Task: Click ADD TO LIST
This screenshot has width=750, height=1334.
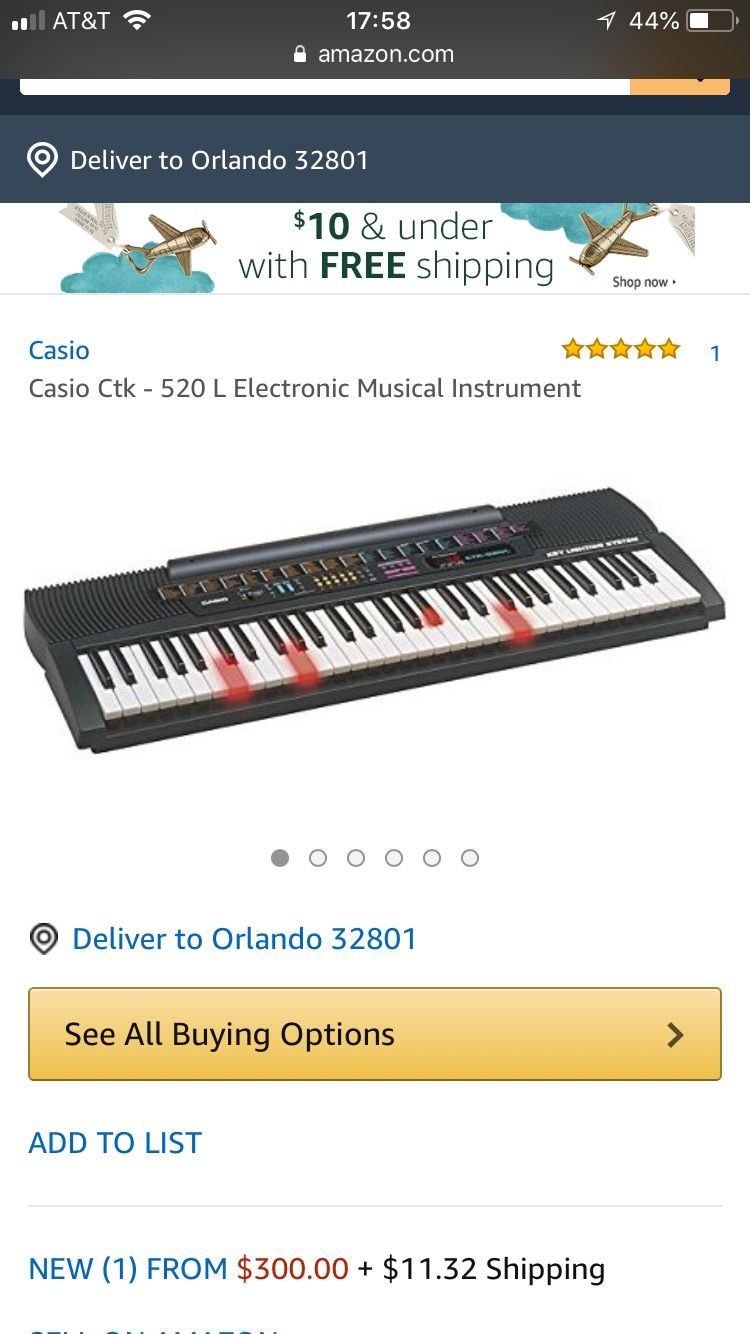Action: (115, 1143)
